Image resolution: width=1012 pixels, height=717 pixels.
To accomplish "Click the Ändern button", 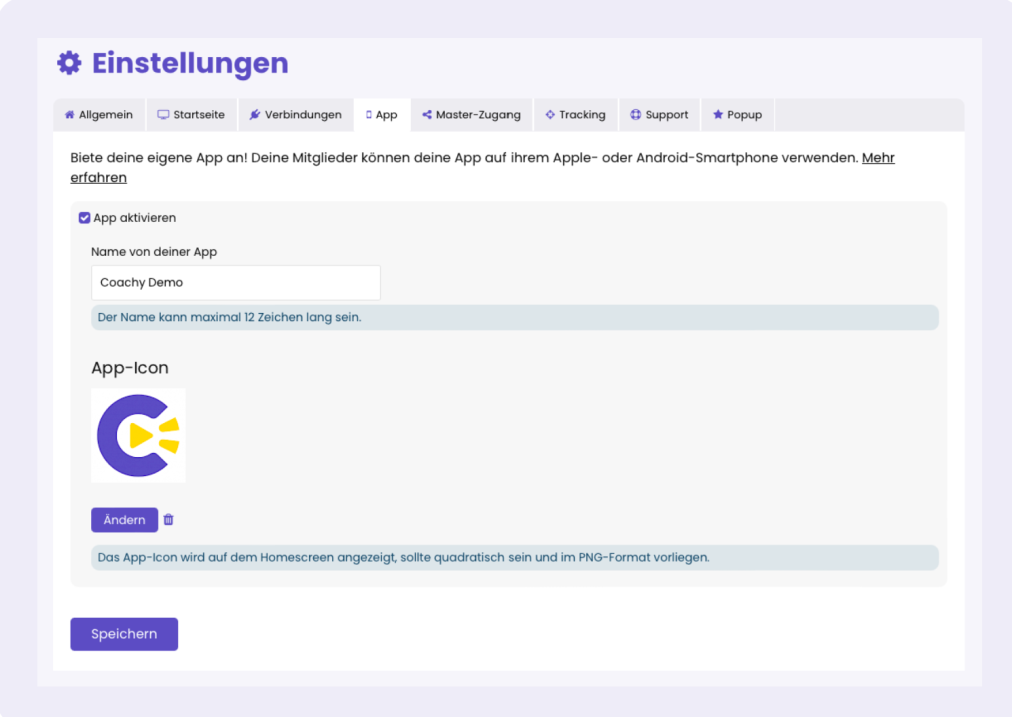I will 125,520.
